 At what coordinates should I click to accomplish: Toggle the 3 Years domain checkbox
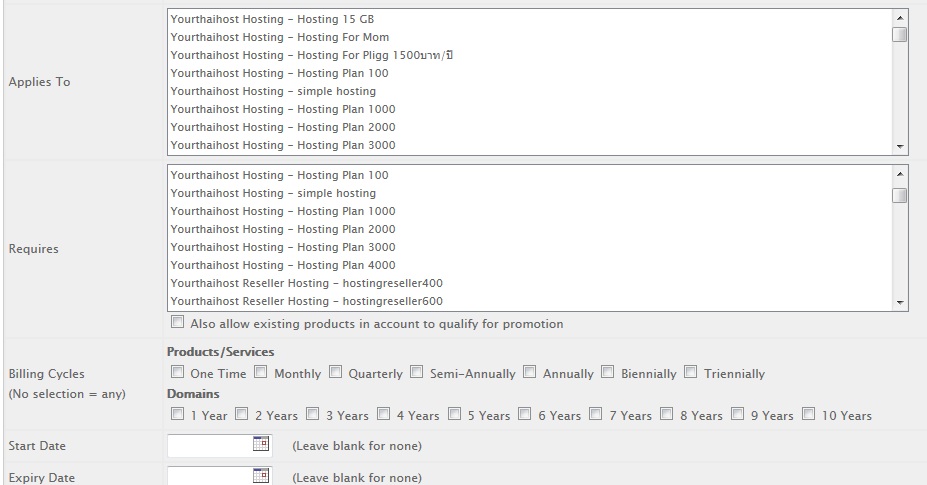pos(313,413)
